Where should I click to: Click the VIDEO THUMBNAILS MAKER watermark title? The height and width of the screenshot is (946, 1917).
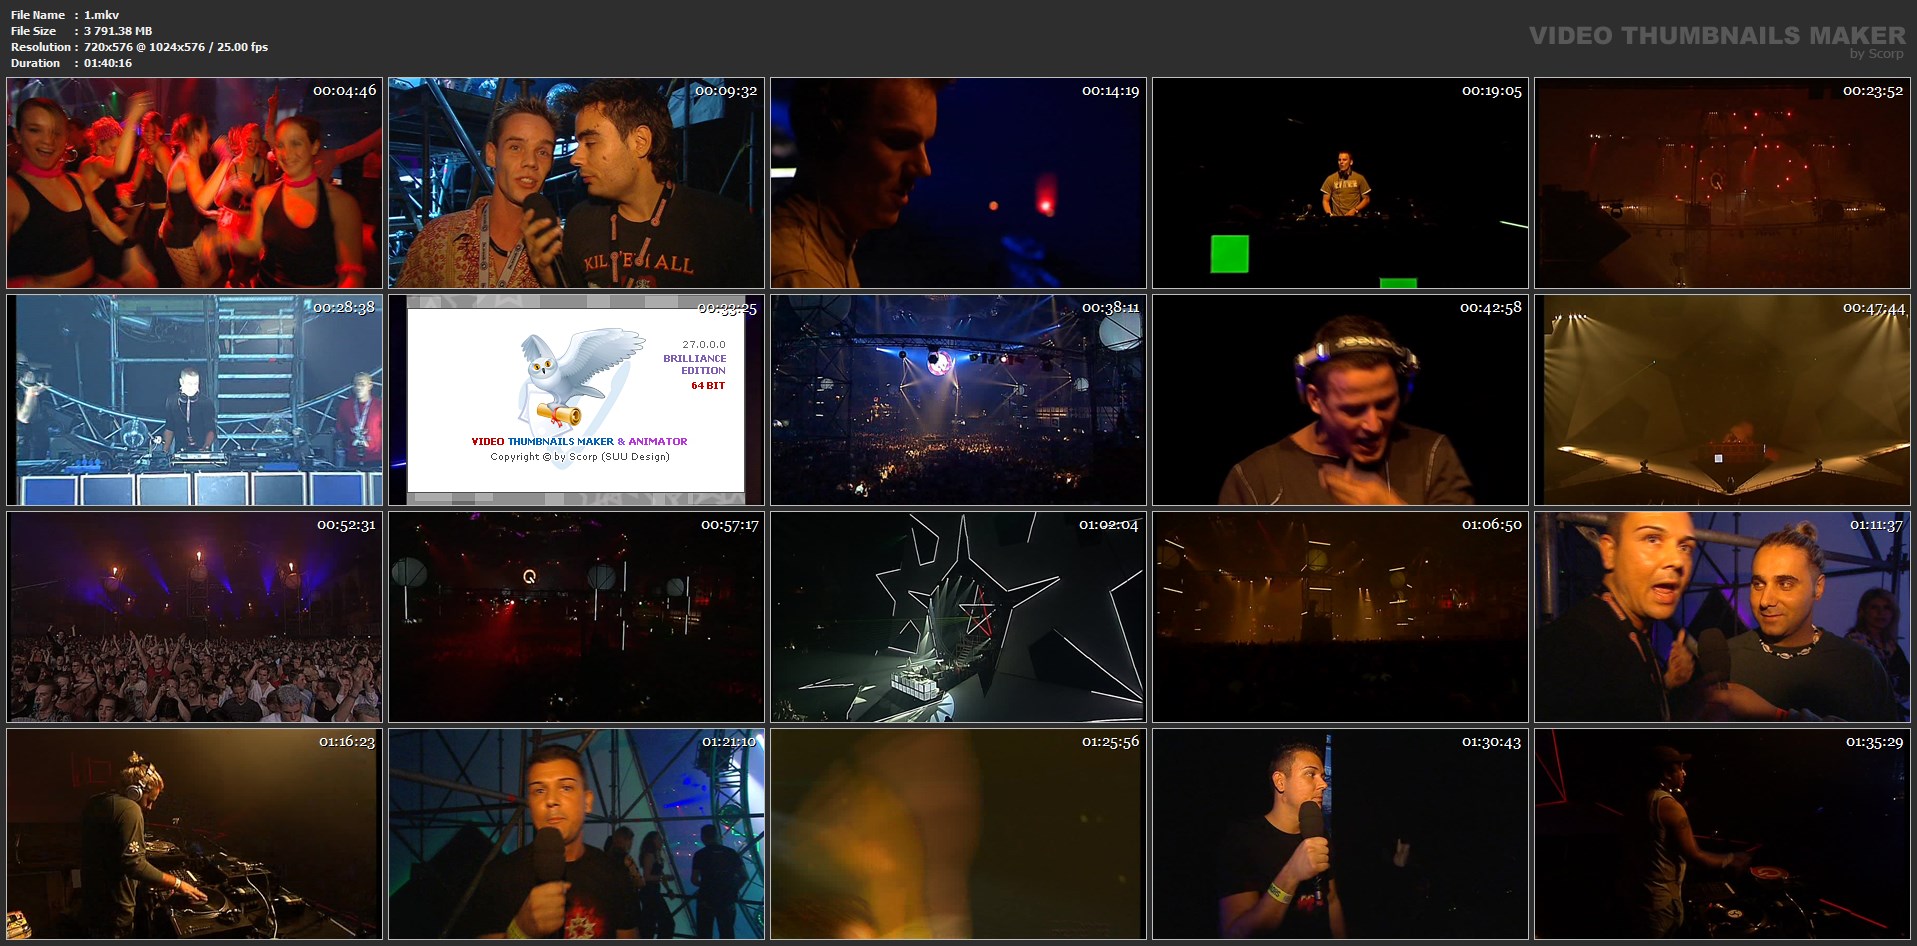(x=1716, y=36)
